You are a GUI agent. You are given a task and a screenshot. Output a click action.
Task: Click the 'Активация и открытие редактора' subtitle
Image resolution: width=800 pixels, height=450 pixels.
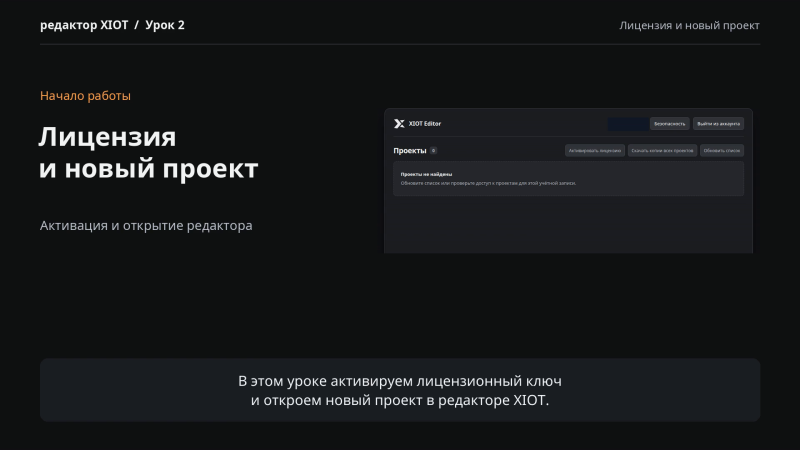coord(146,226)
